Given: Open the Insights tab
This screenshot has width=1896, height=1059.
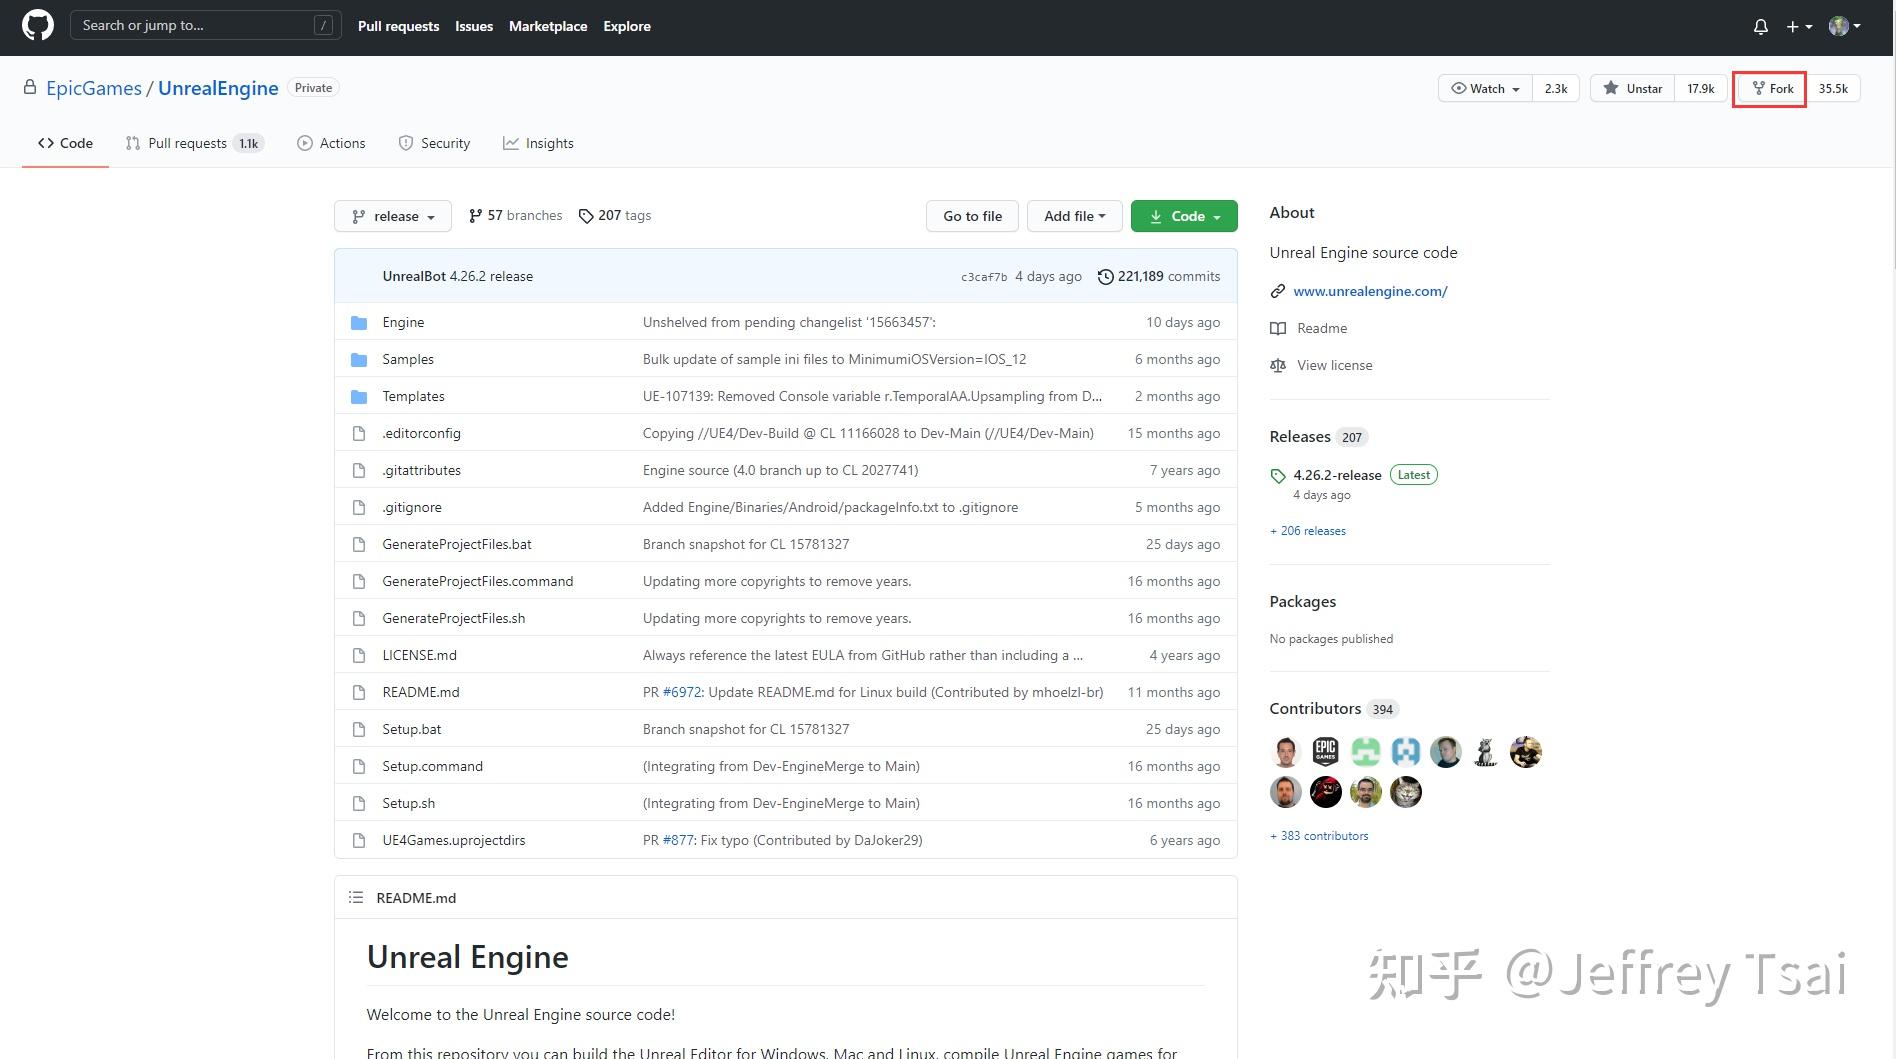Looking at the screenshot, I should (x=539, y=143).
